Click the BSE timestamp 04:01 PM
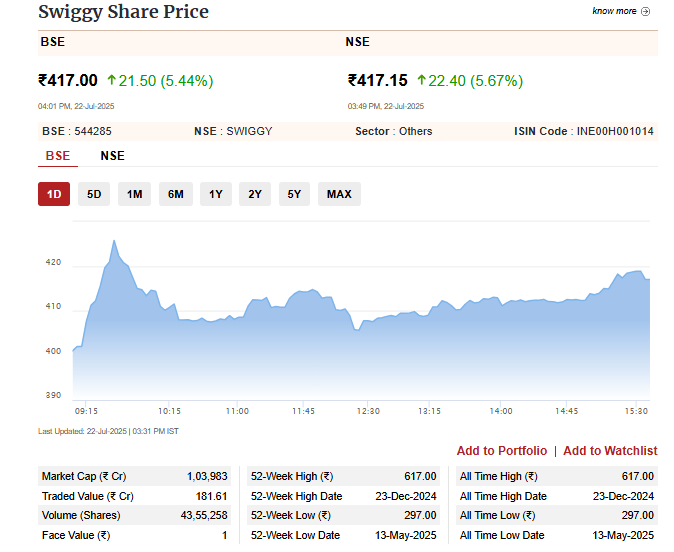Image resolution: width=674 pixels, height=552 pixels. pos(76,106)
